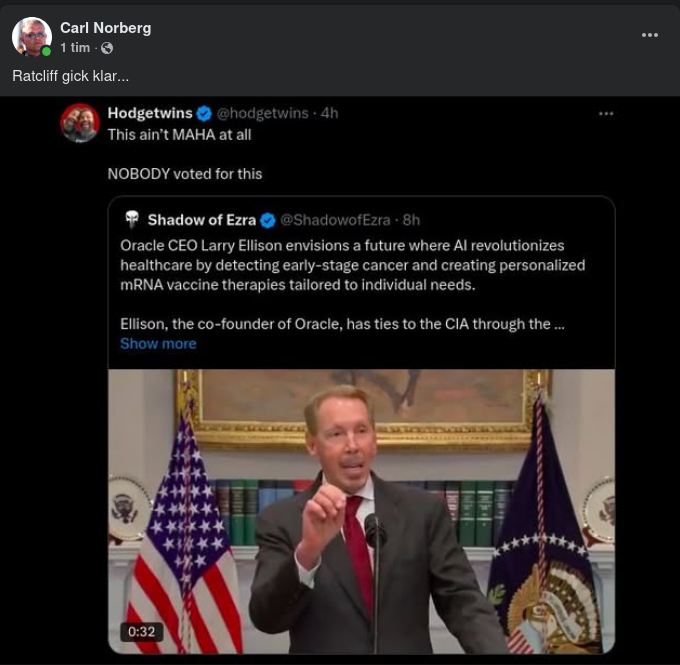The width and height of the screenshot is (680, 665).
Task: Click the '4h' tweet timestamp
Action: (329, 113)
